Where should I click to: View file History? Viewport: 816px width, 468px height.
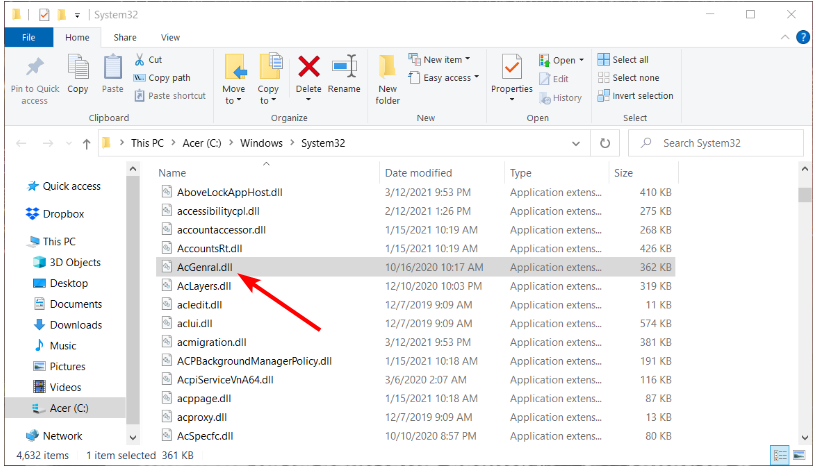pos(560,98)
